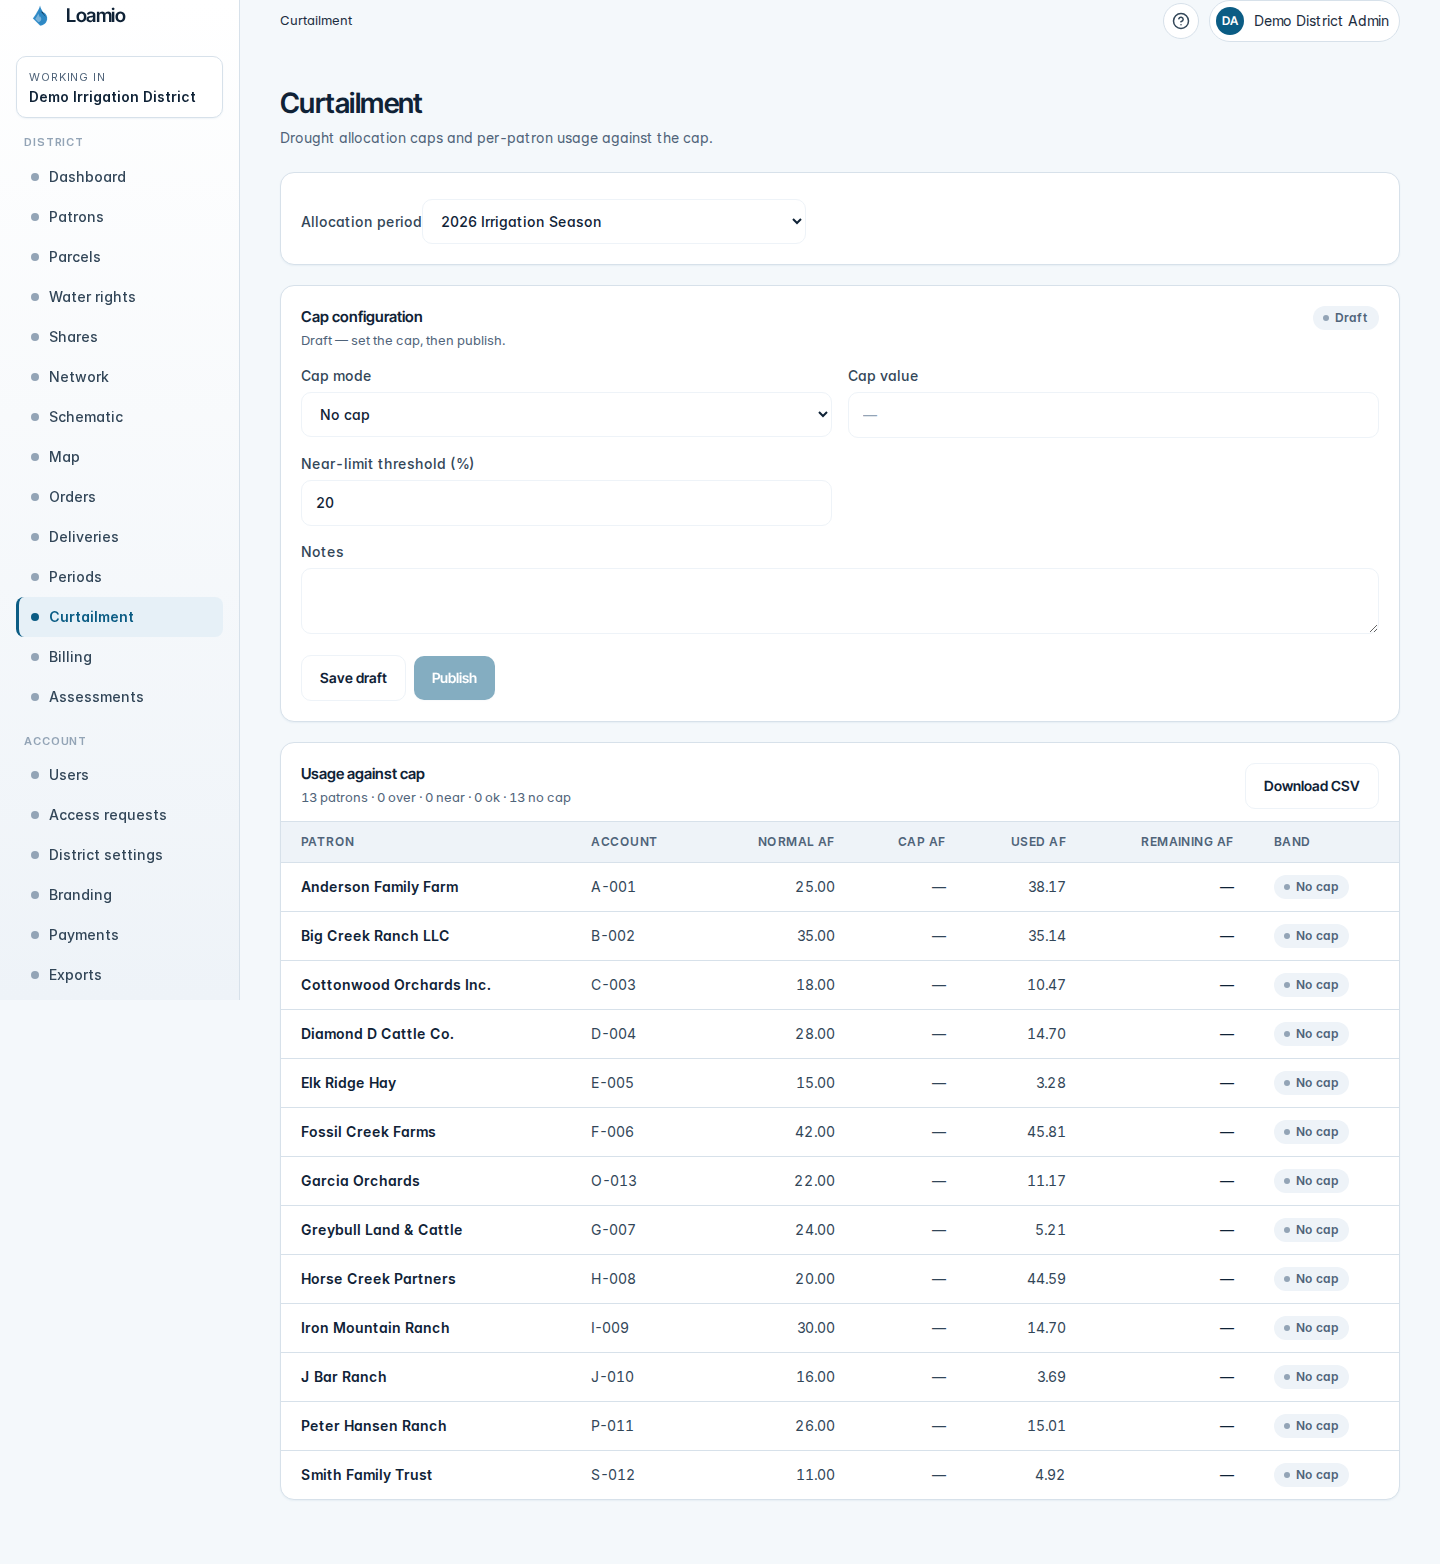Click Garcia Orchards patron name
Screen dimensions: 1440x1564
[360, 1181]
